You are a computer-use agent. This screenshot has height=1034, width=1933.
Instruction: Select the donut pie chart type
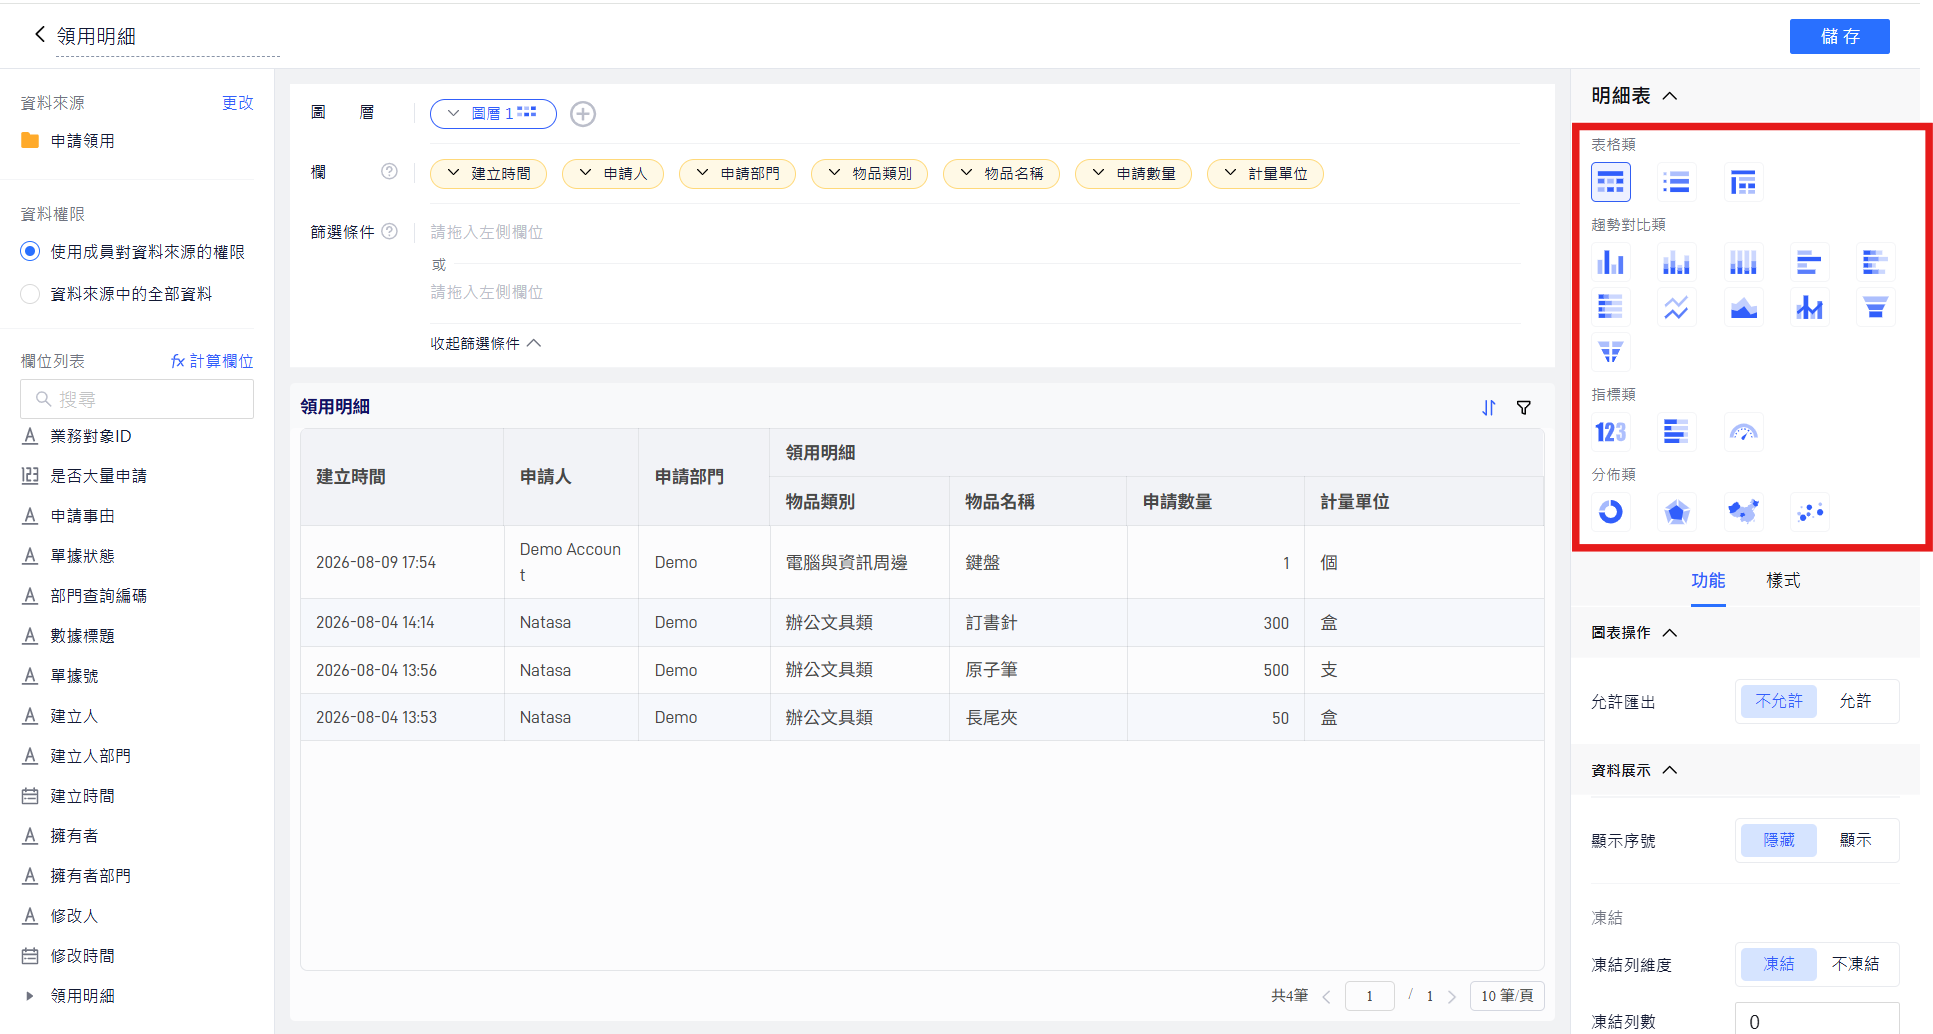tap(1610, 512)
